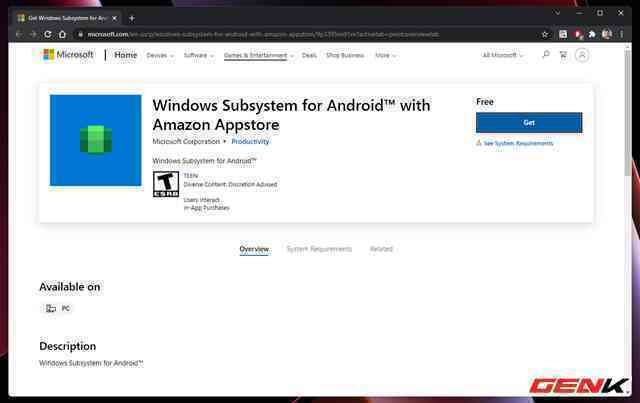Screen dimensions: 640x403
Task: Expand the More navigation dropdown
Action: pyautogui.click(x=386, y=55)
